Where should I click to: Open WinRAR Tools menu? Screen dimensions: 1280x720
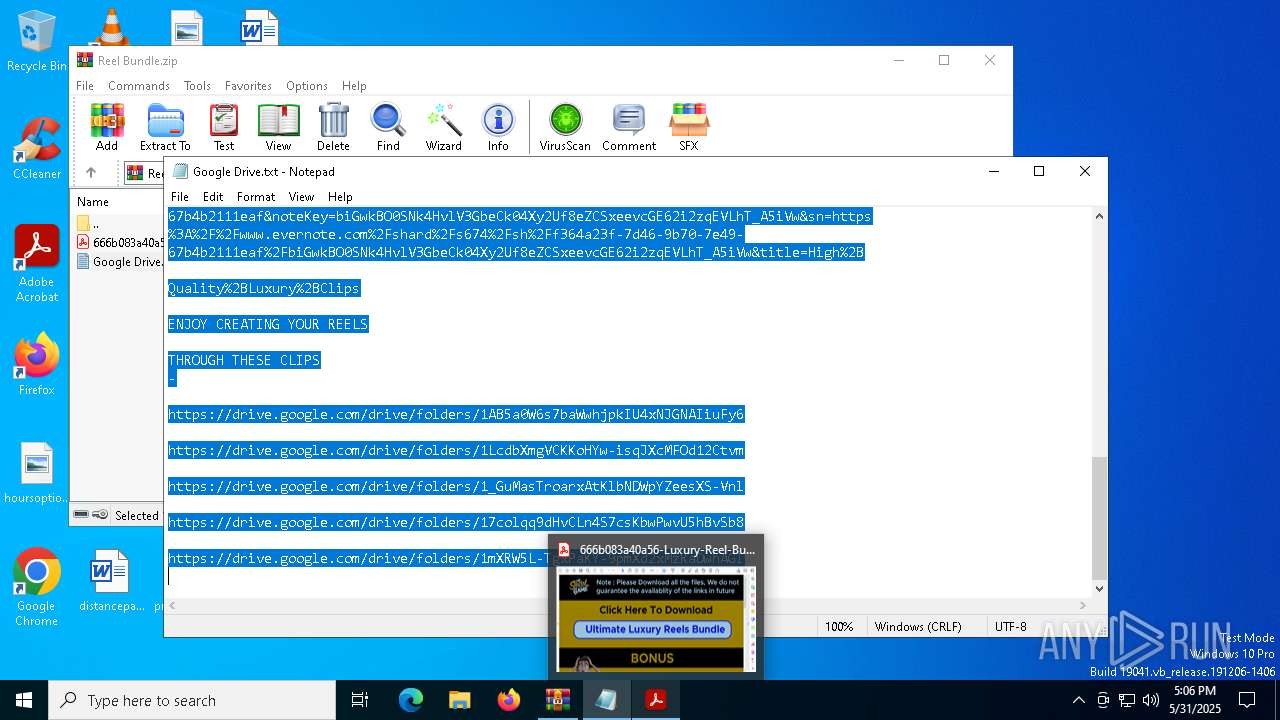click(197, 86)
